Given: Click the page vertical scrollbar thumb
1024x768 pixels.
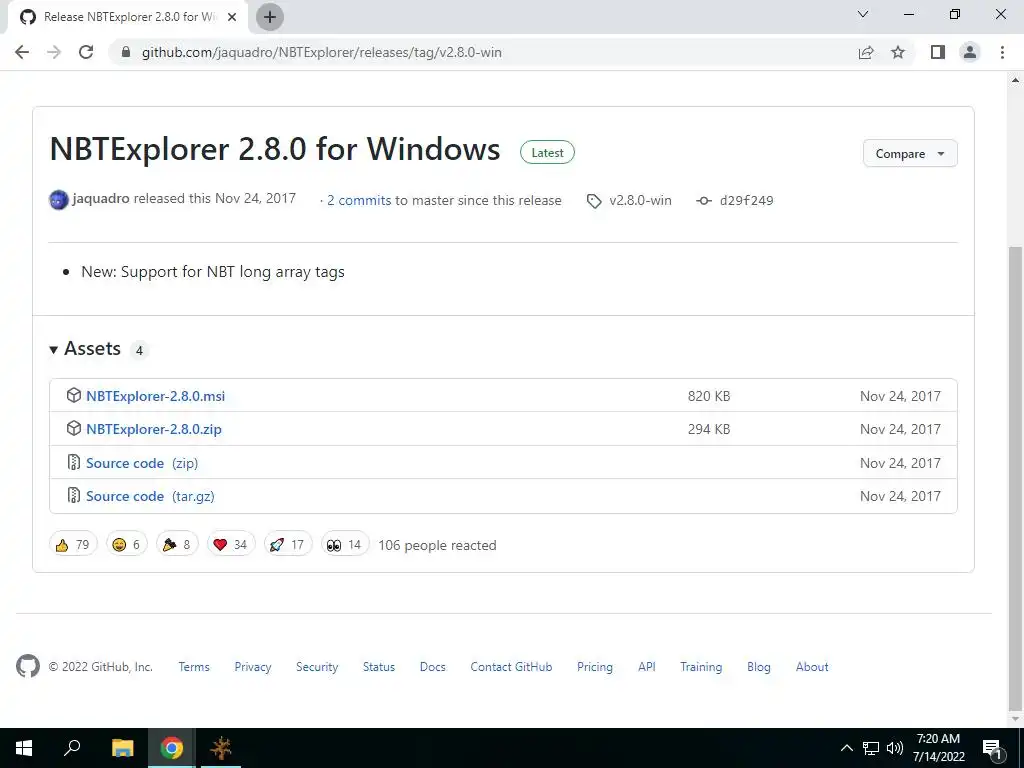Looking at the screenshot, I should pyautogui.click(x=1016, y=477).
